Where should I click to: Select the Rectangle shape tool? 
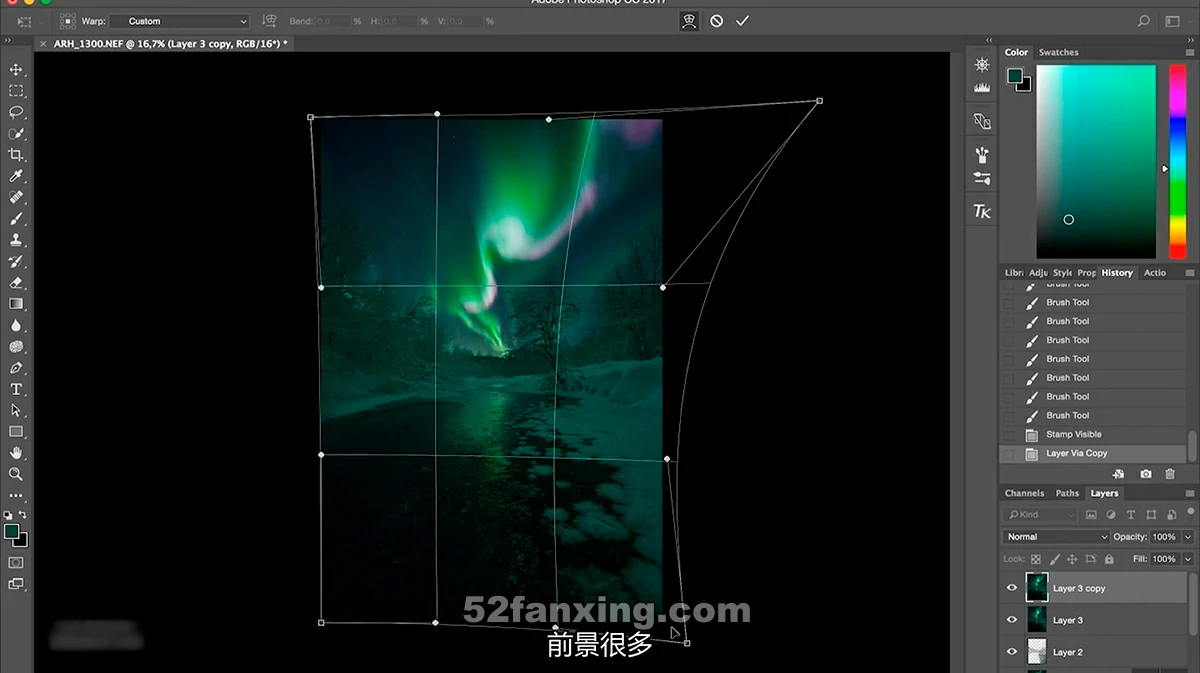click(x=16, y=432)
